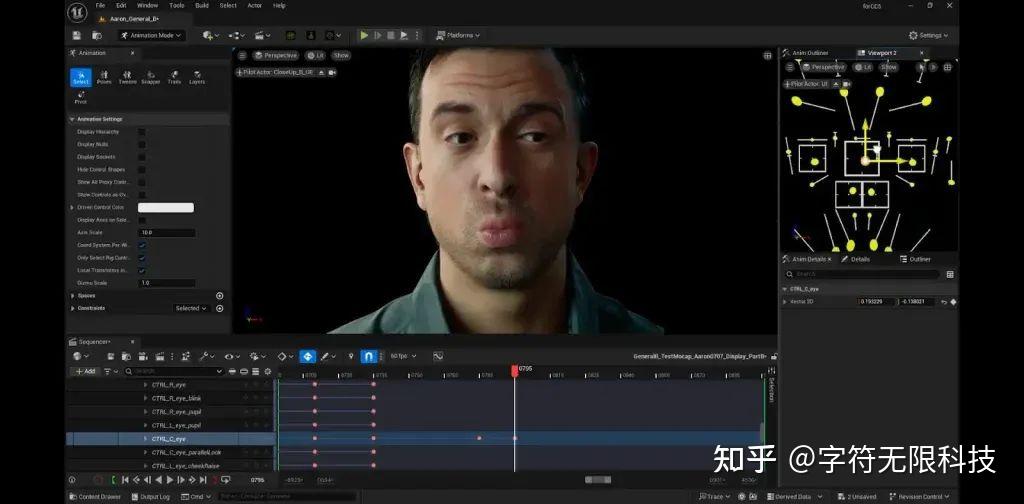Enable Display Sockets checkbox
The height and width of the screenshot is (504, 1024).
(142, 157)
